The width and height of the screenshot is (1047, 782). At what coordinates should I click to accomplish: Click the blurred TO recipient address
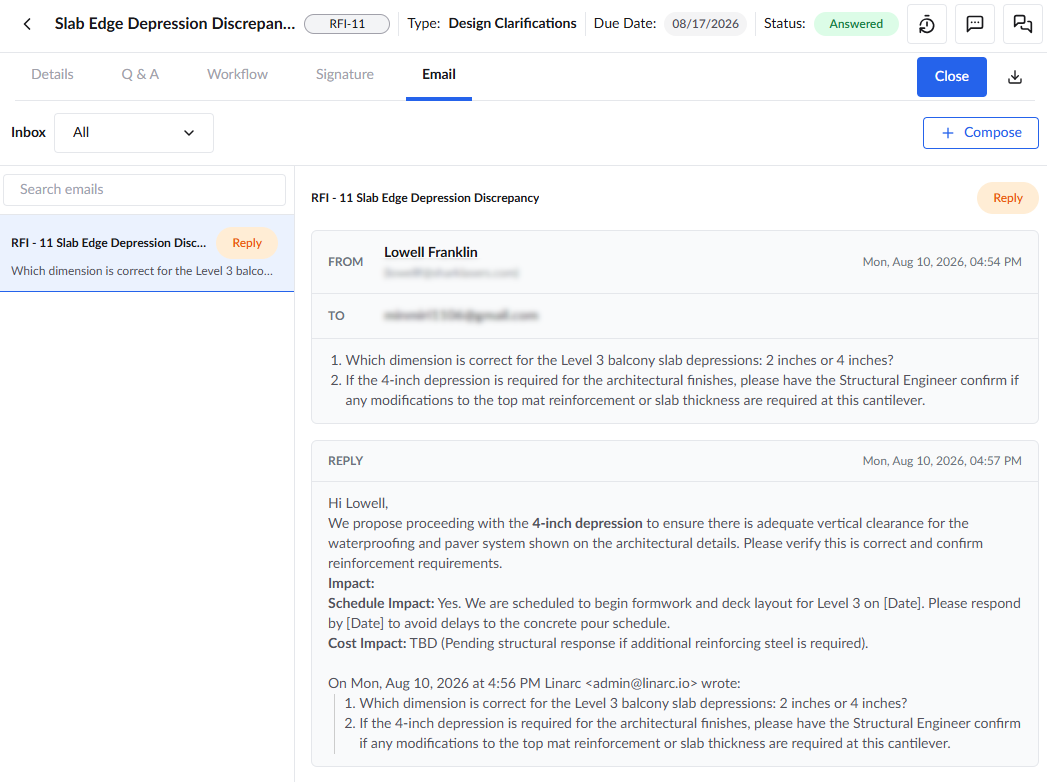point(461,316)
